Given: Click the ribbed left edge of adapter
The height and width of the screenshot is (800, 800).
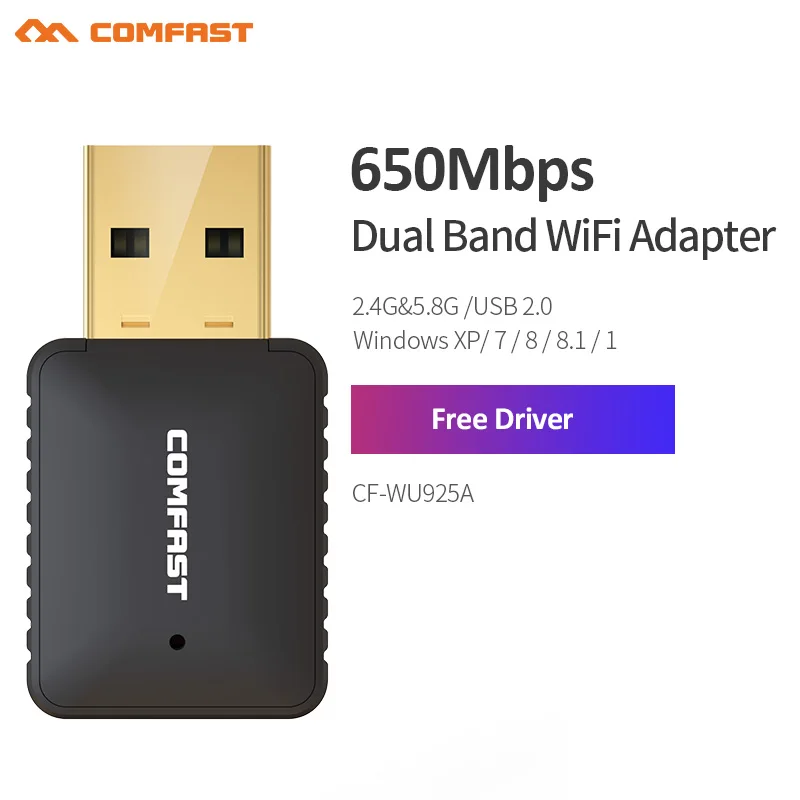Looking at the screenshot, I should click(x=31, y=528).
